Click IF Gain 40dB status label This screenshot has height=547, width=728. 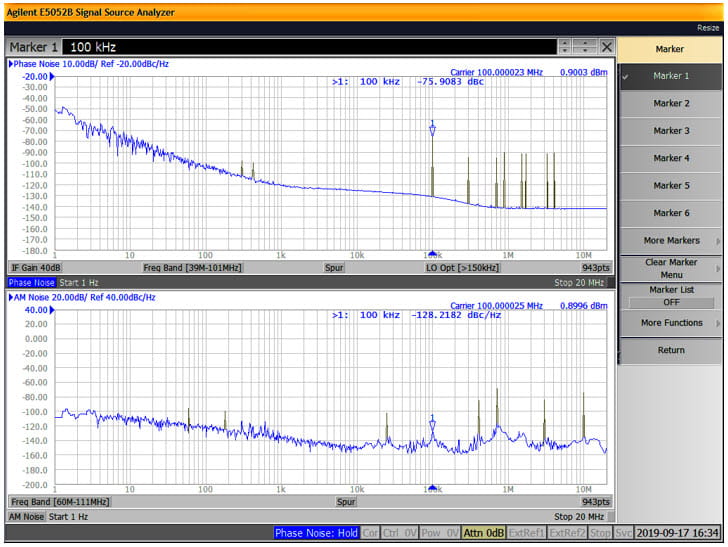click(x=36, y=268)
